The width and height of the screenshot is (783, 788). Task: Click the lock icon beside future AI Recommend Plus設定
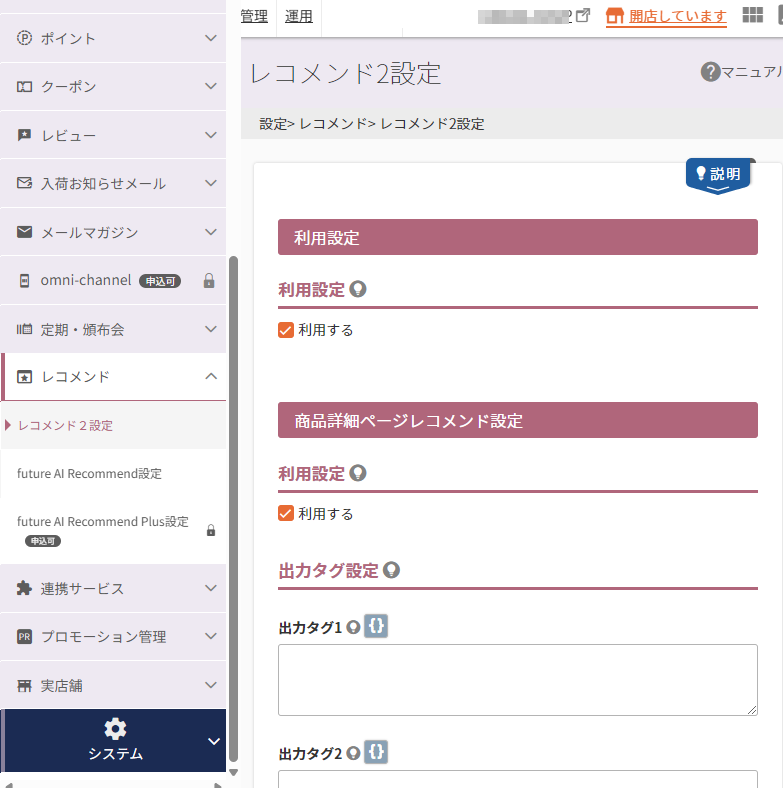click(x=211, y=530)
